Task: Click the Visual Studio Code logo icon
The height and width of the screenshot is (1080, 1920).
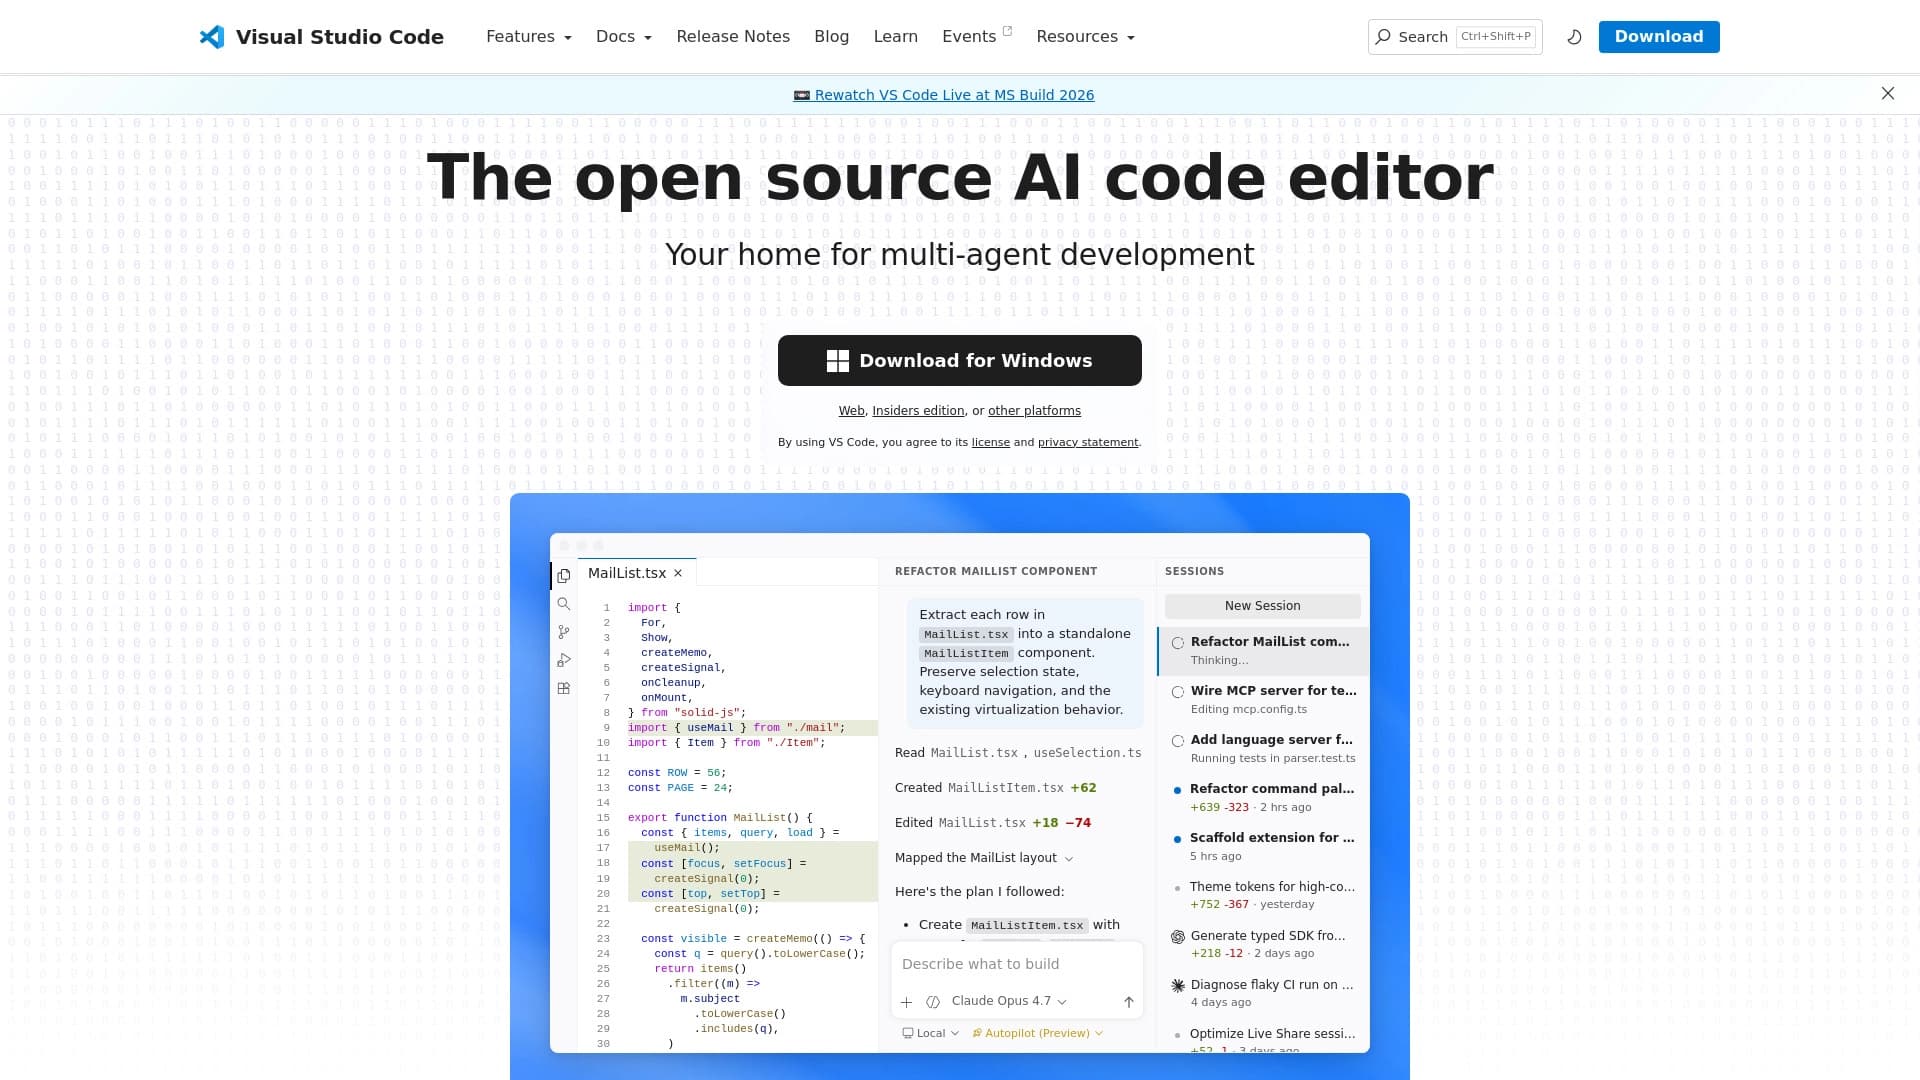Action: [x=212, y=37]
